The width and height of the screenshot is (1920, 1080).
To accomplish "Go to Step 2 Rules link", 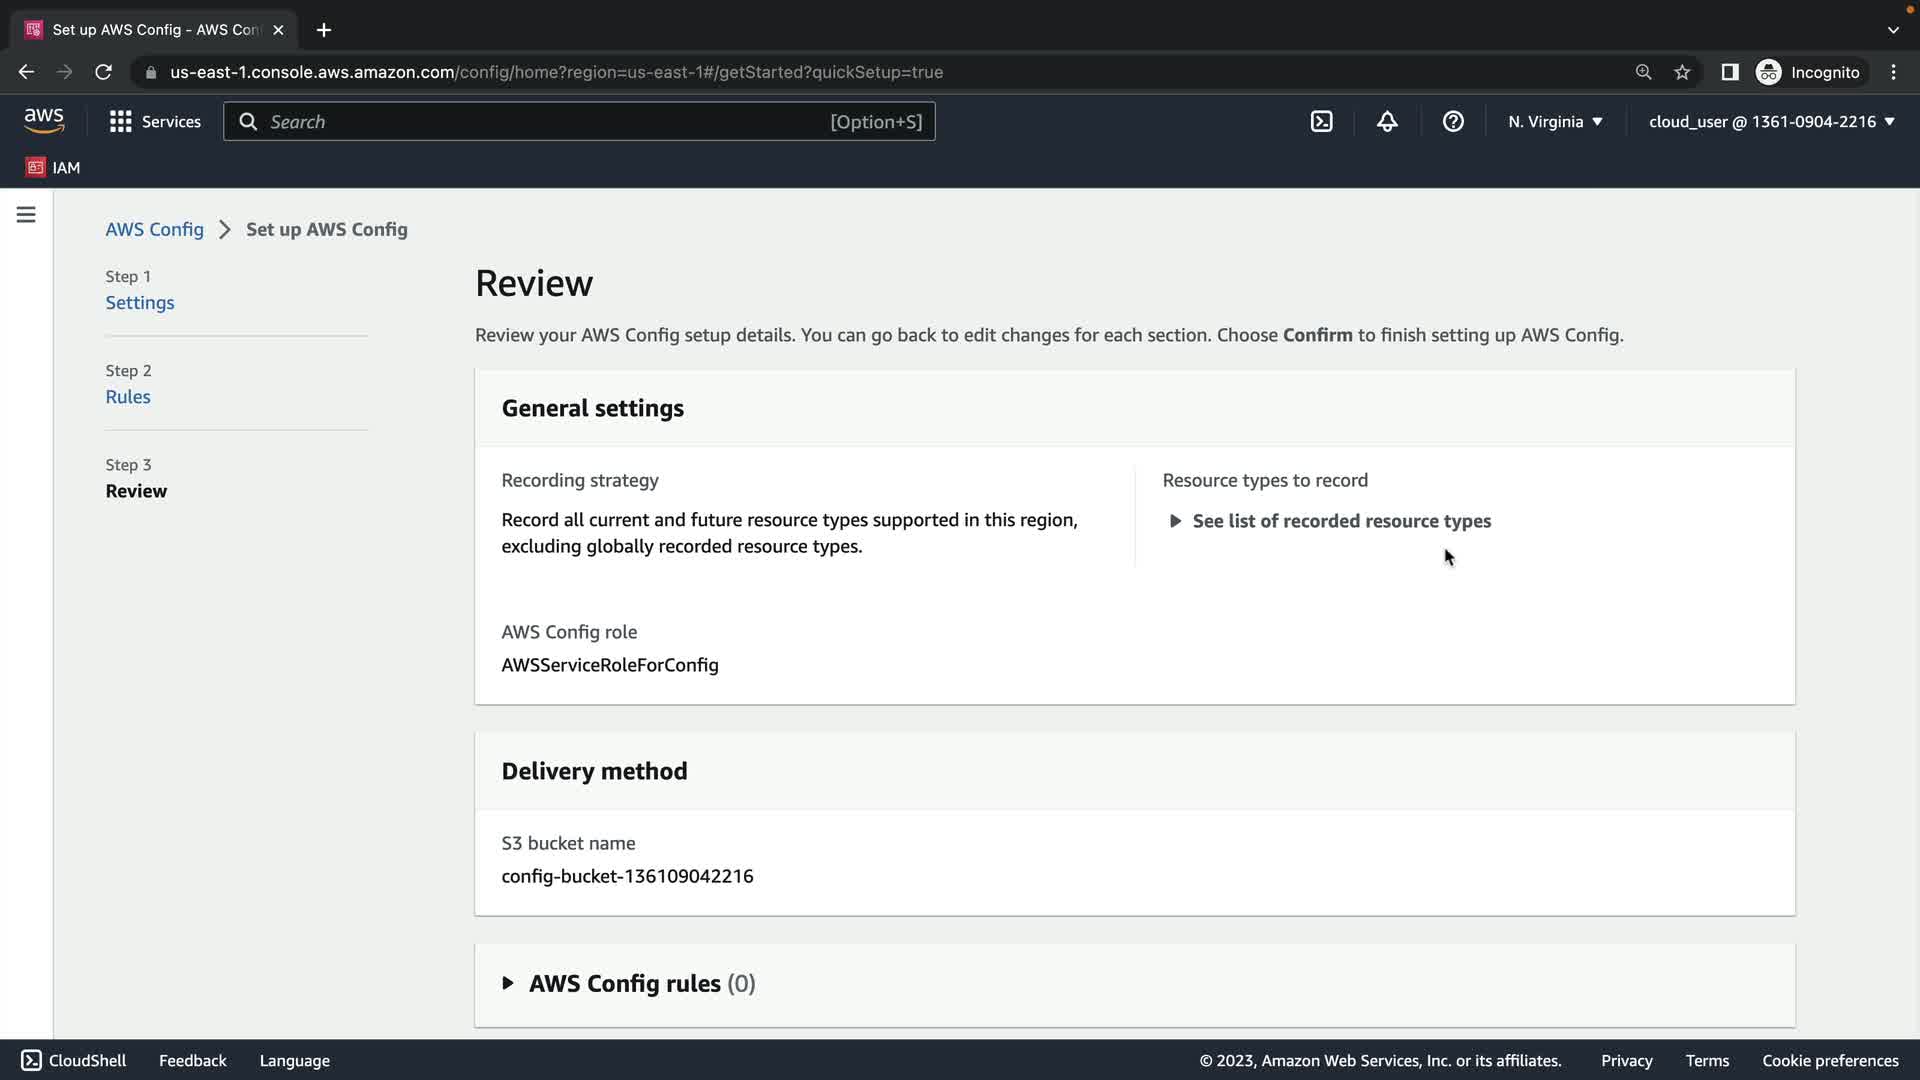I will [x=128, y=397].
